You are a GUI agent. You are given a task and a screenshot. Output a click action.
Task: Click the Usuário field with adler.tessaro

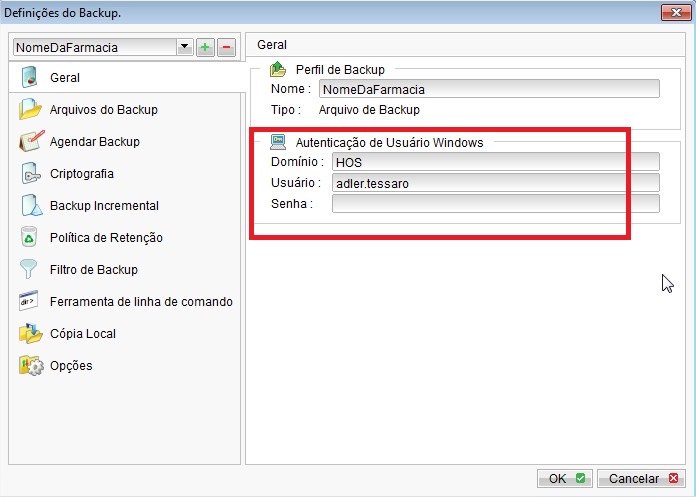point(495,183)
